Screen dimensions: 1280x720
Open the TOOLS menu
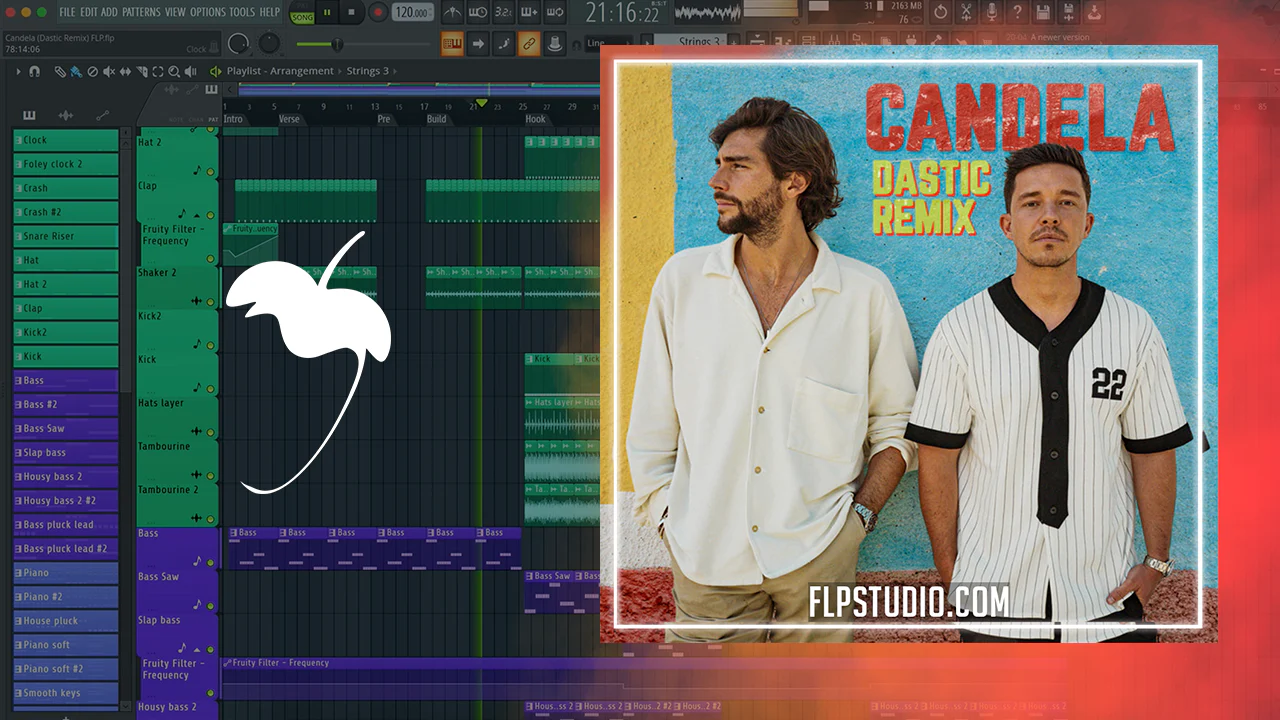[x=243, y=12]
